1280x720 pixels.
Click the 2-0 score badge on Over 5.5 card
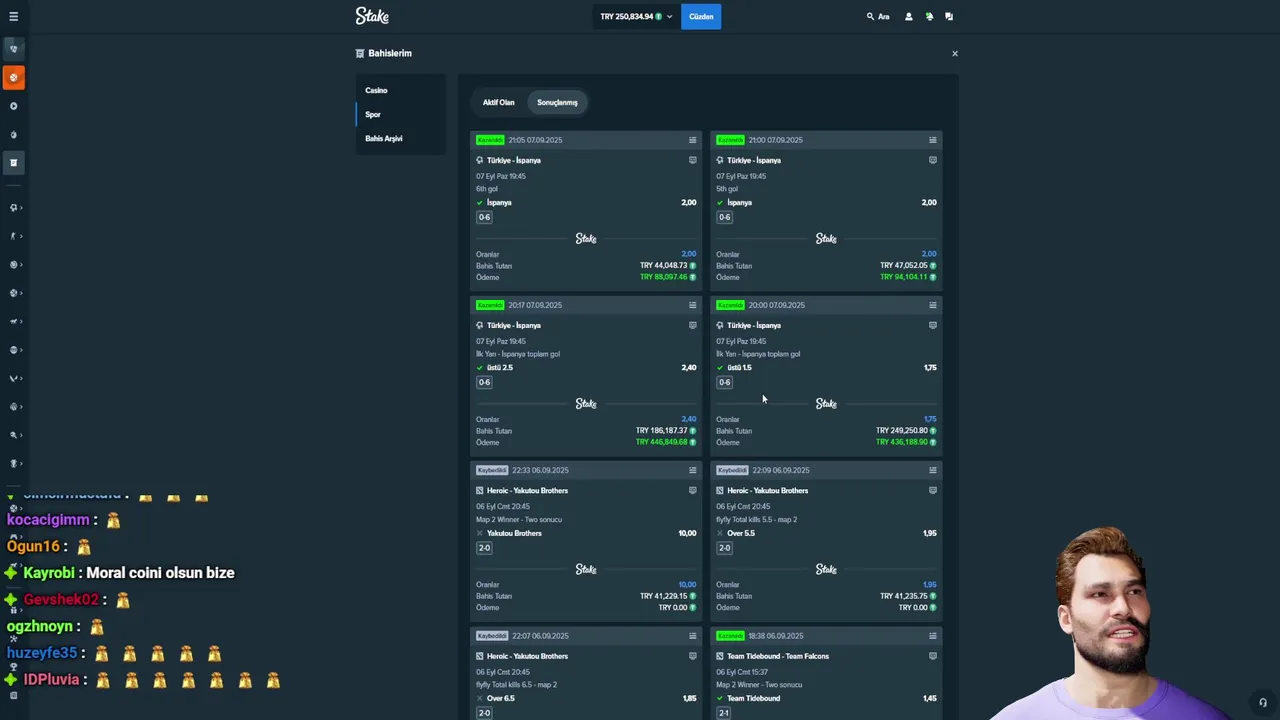coord(724,548)
